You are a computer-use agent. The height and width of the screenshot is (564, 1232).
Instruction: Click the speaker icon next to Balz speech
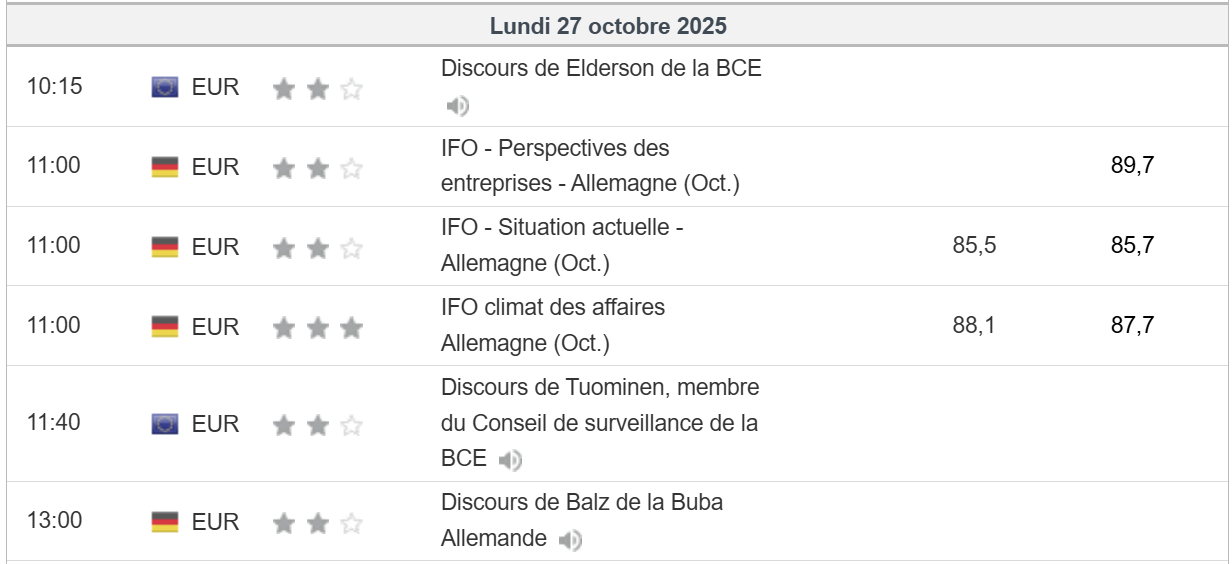click(570, 541)
